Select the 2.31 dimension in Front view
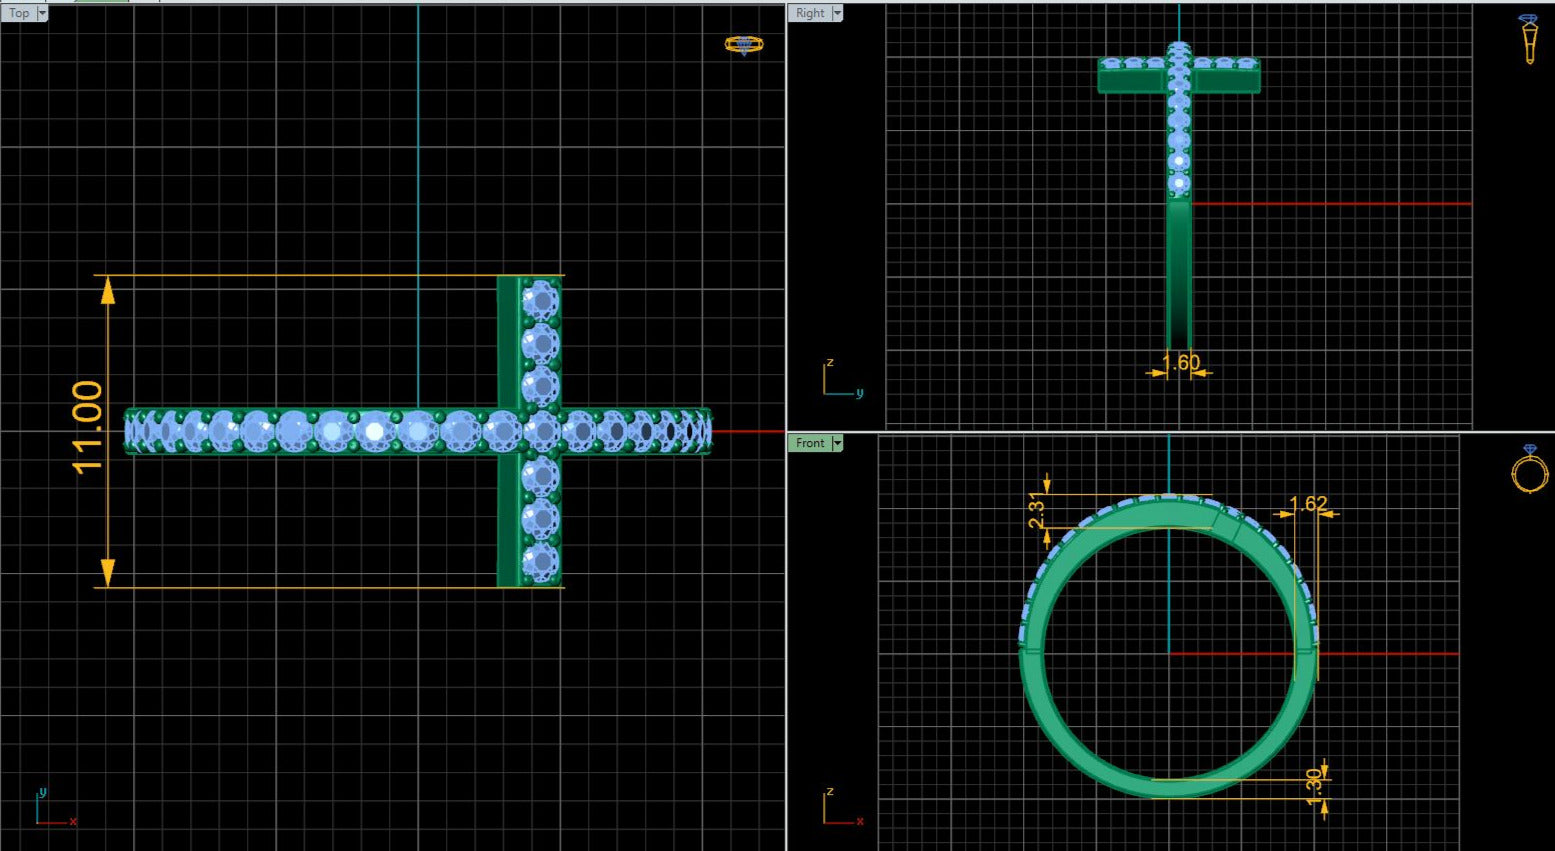Viewport: 1555px width, 851px height. point(1037,510)
